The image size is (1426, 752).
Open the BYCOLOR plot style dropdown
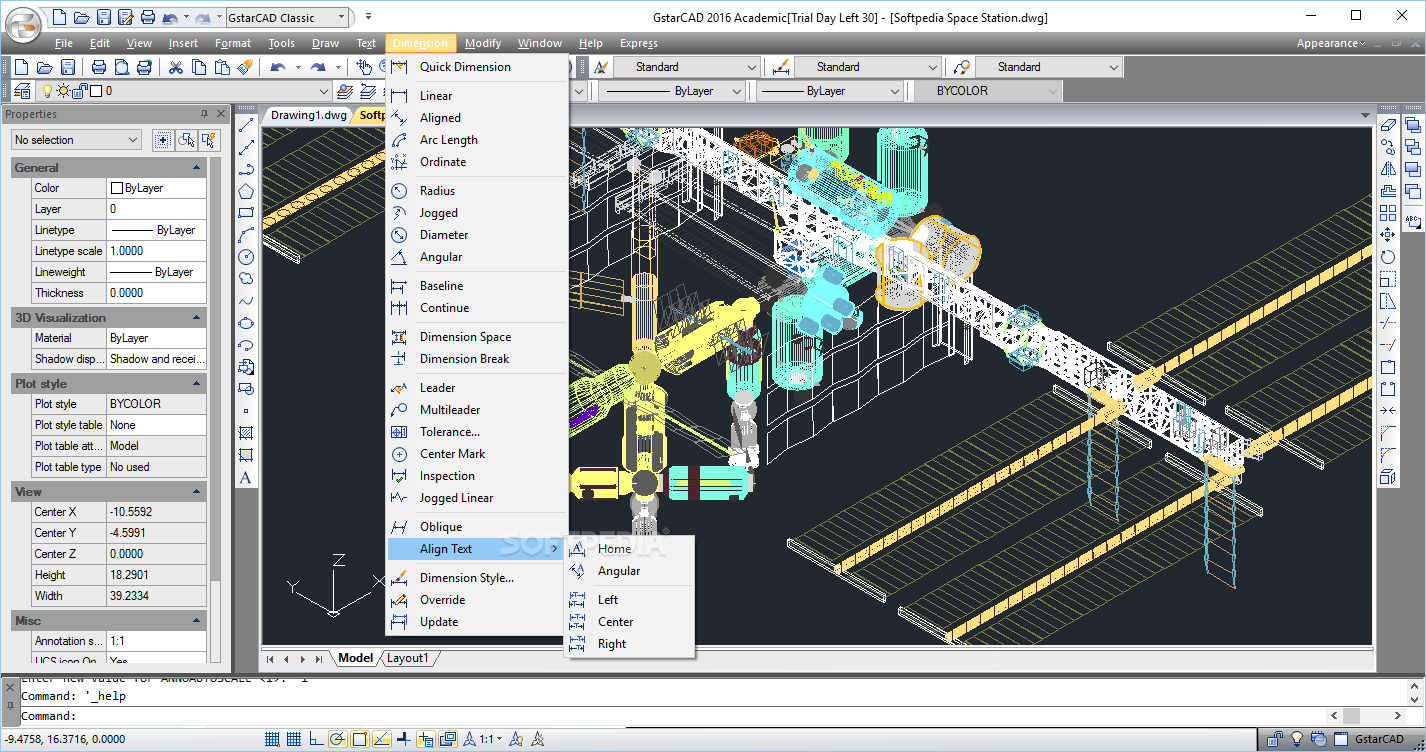point(988,91)
